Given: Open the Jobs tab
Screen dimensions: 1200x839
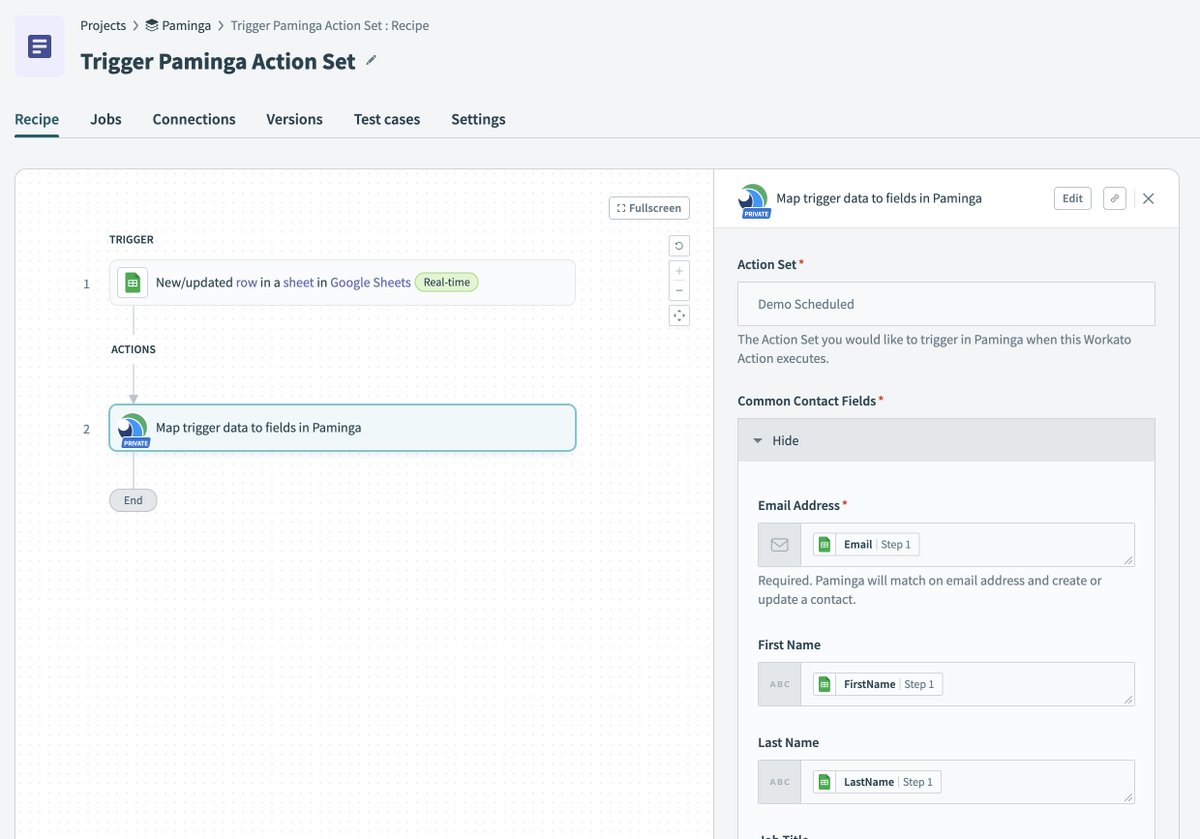Looking at the screenshot, I should coord(106,119).
